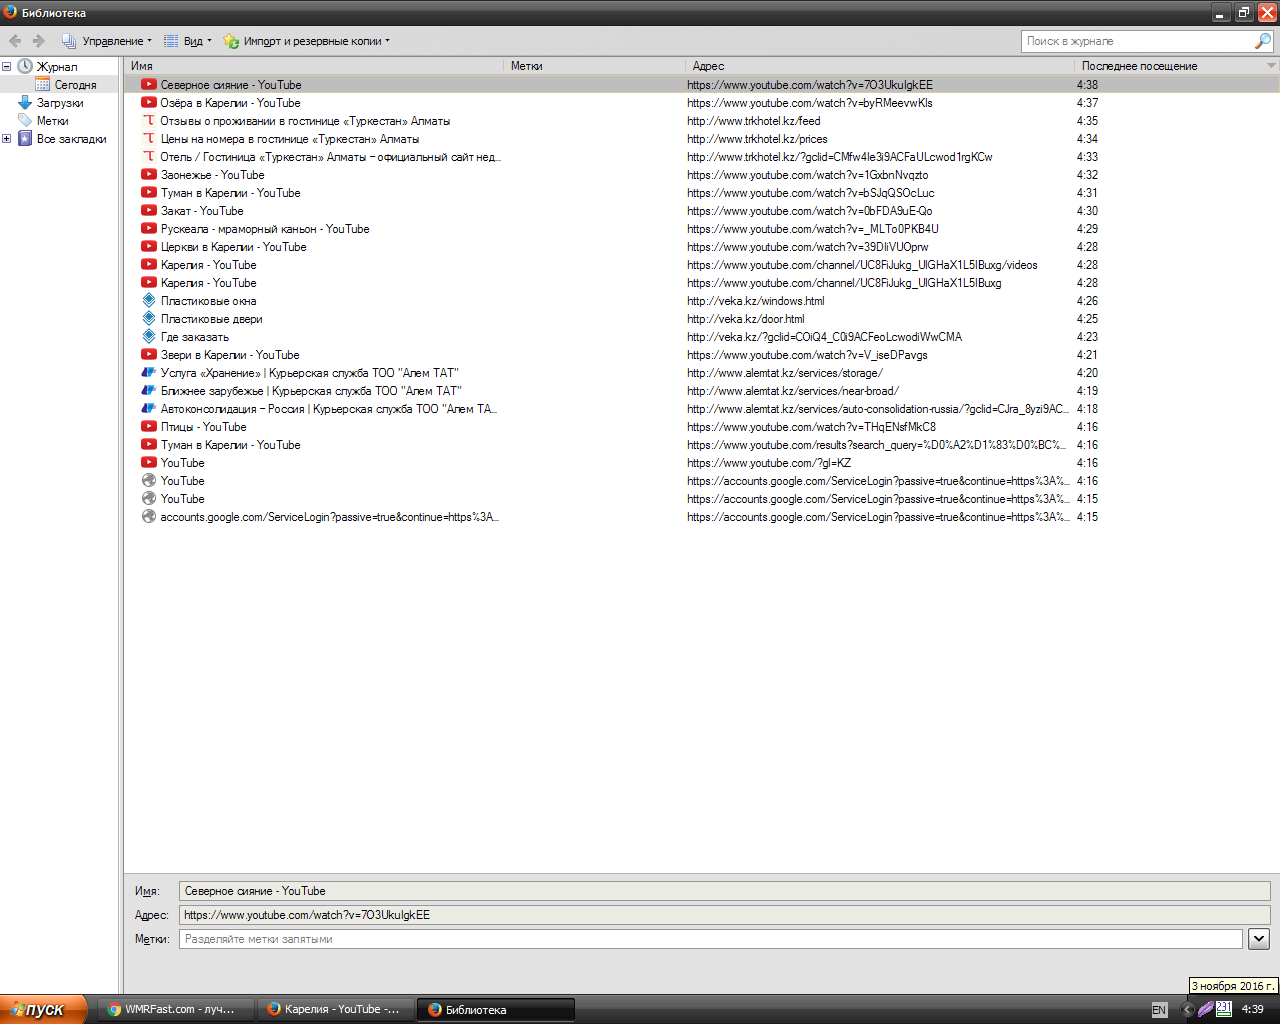Go back with the Back arrow
The height and width of the screenshot is (1024, 1280).
pyautogui.click(x=15, y=41)
